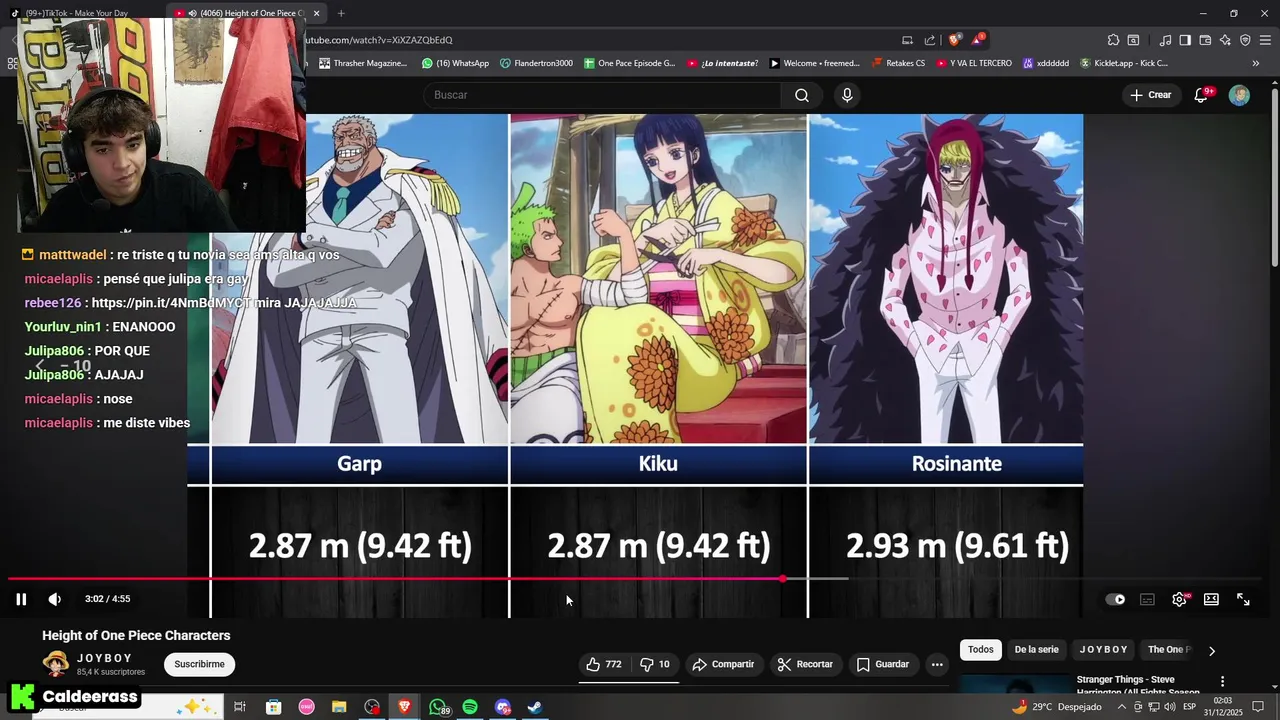Image resolution: width=1280 pixels, height=720 pixels.
Task: Open the JOYBOY channel avatar
Action: [56, 663]
